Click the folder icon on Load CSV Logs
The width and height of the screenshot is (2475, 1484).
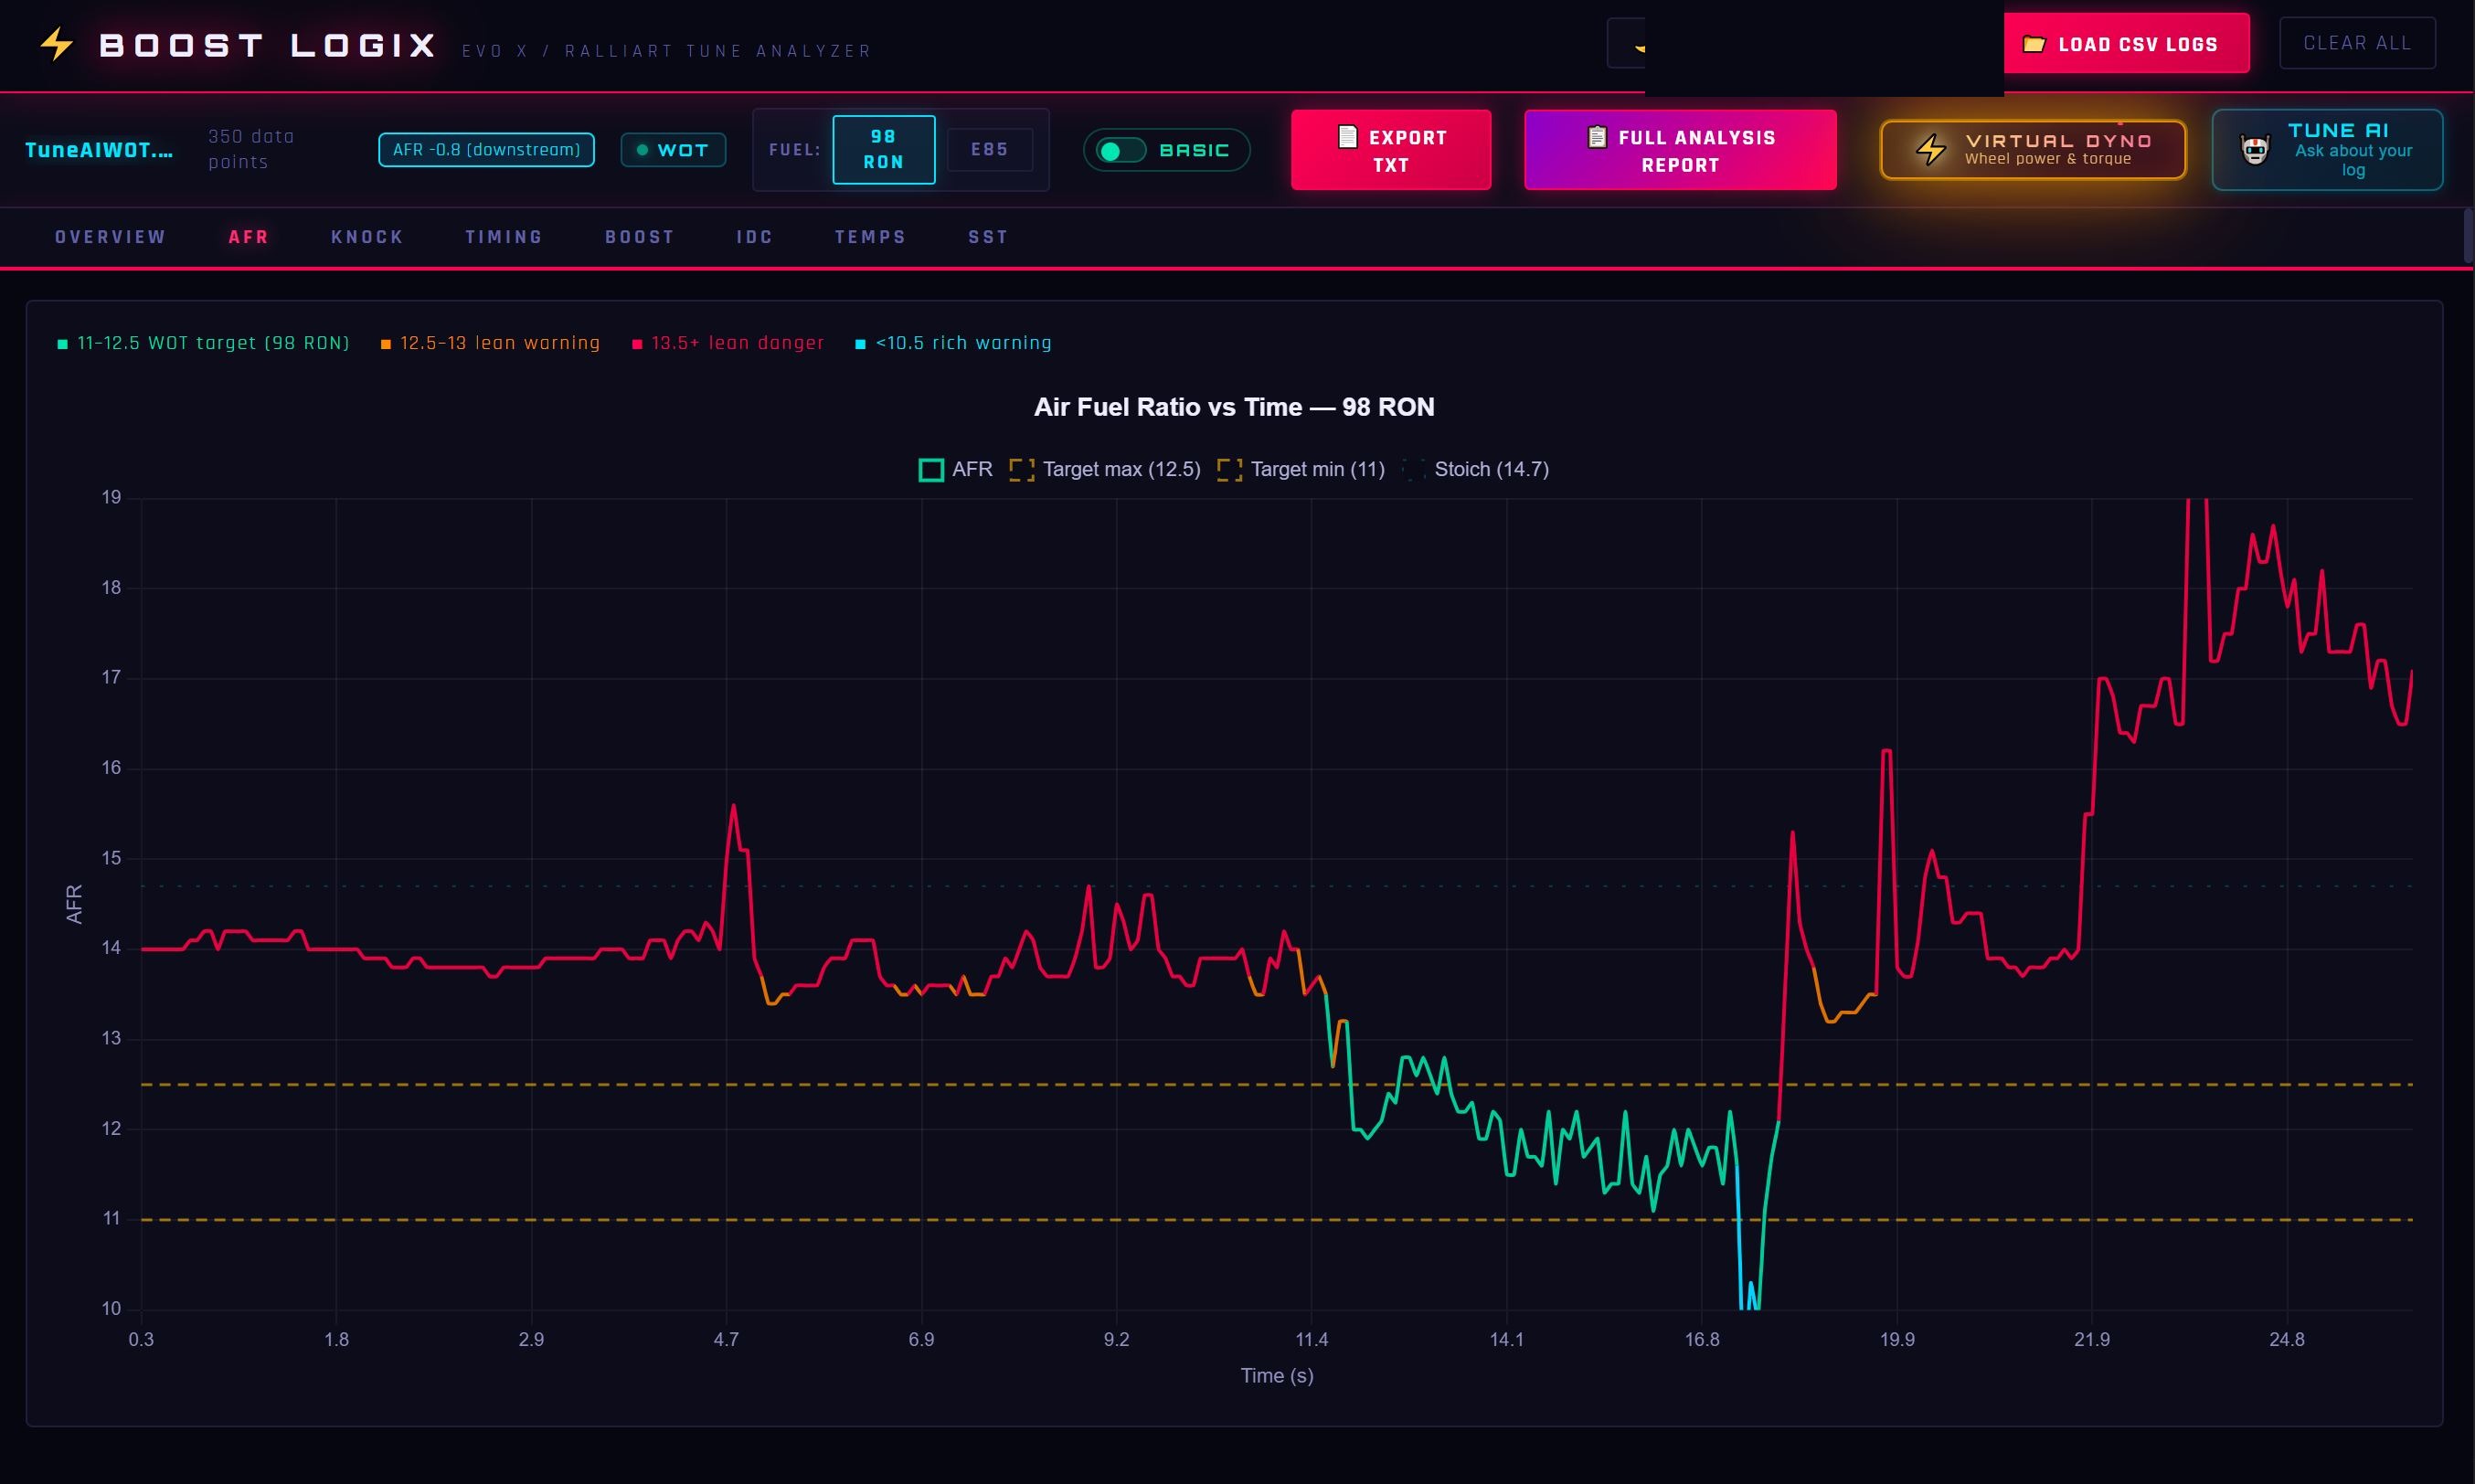point(2034,44)
